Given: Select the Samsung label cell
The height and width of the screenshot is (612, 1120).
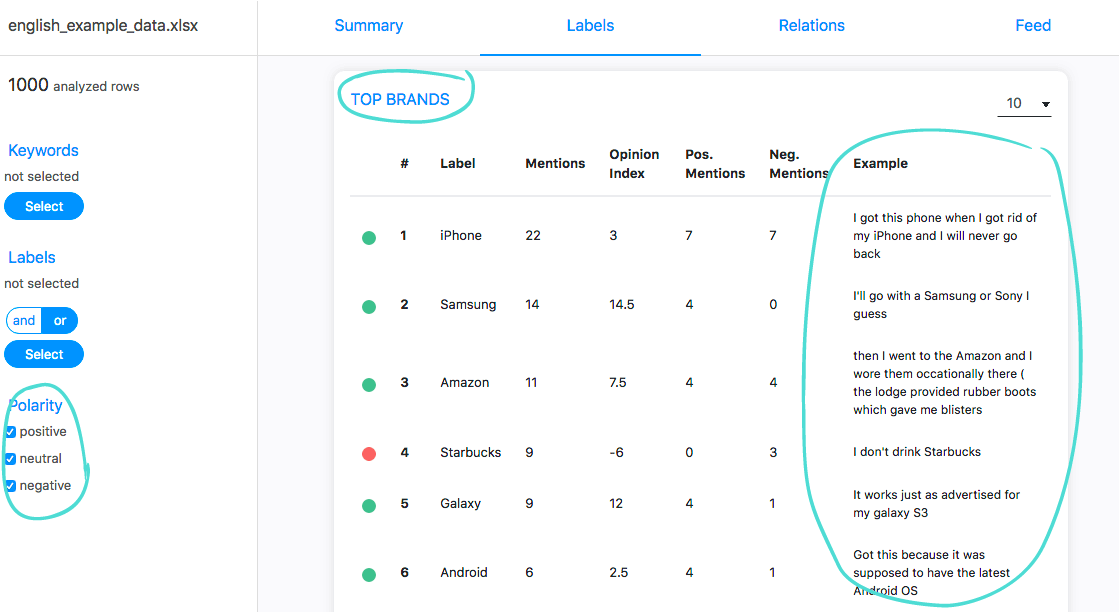Looking at the screenshot, I should pos(468,304).
